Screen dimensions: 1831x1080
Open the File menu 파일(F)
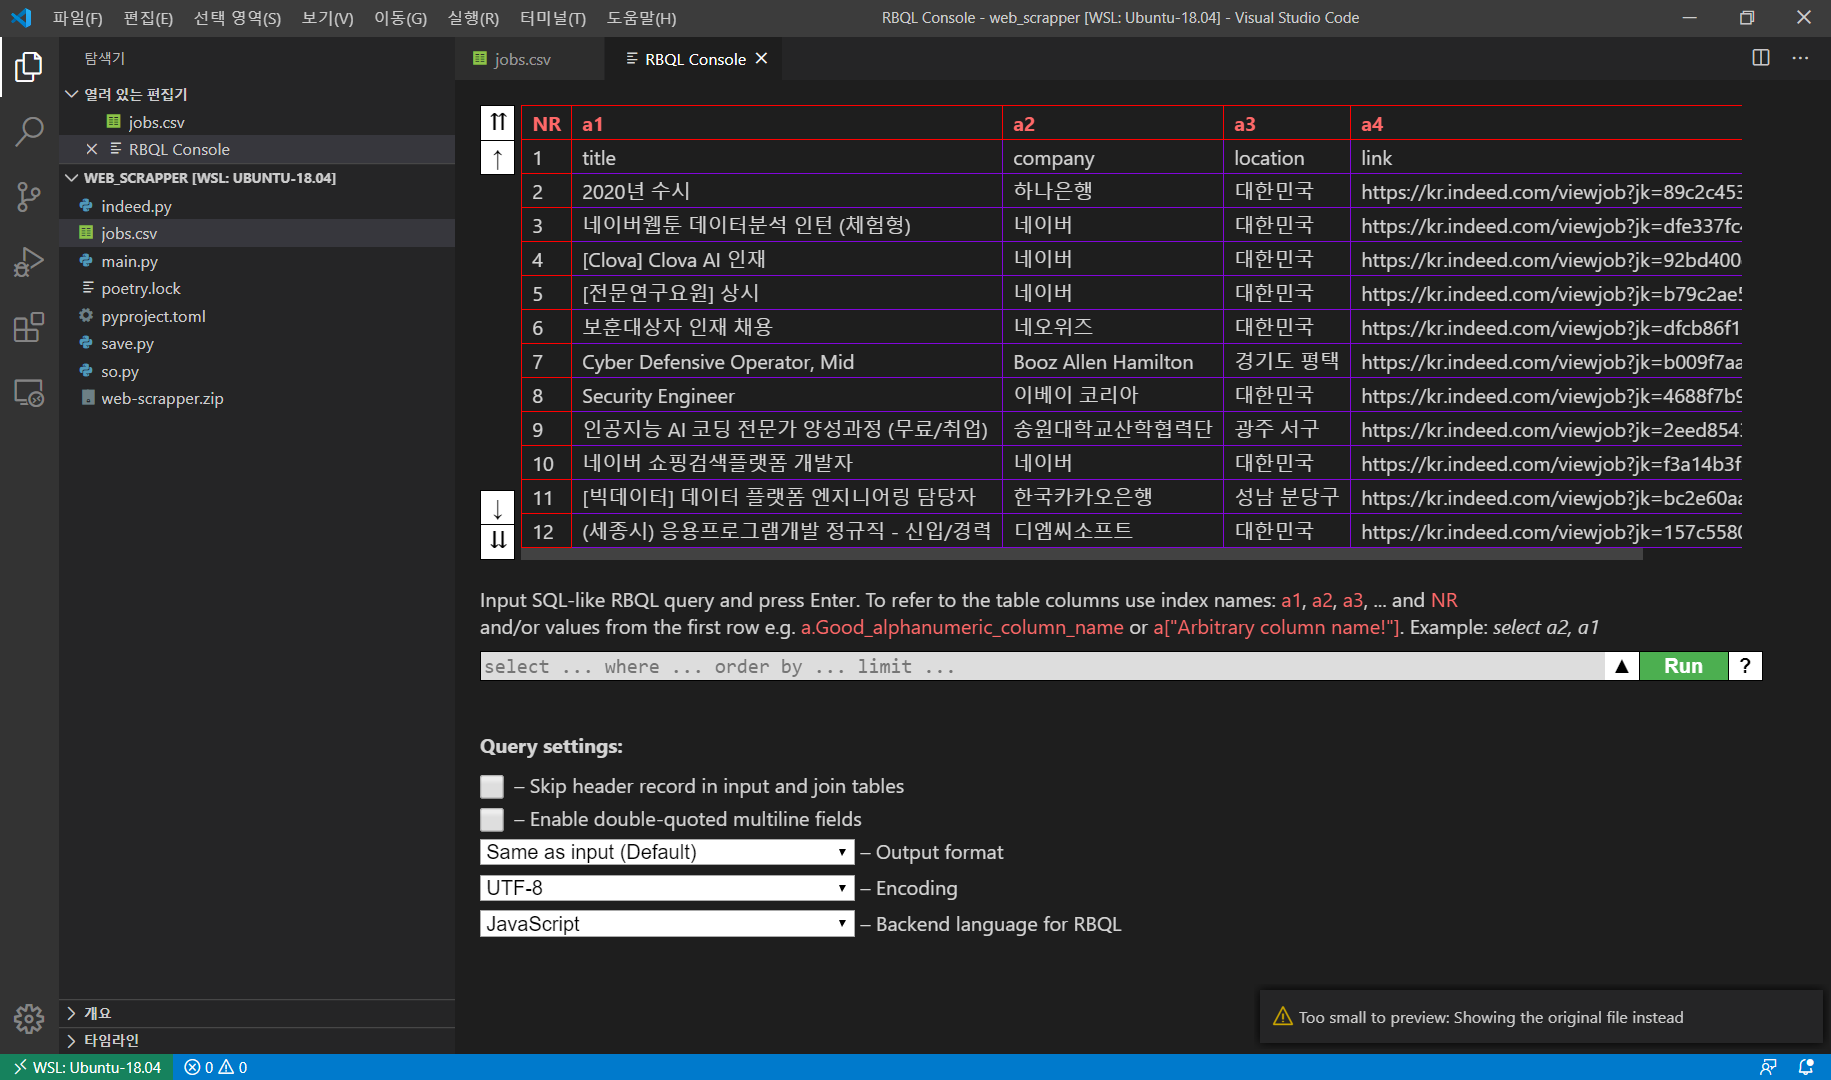[78, 18]
